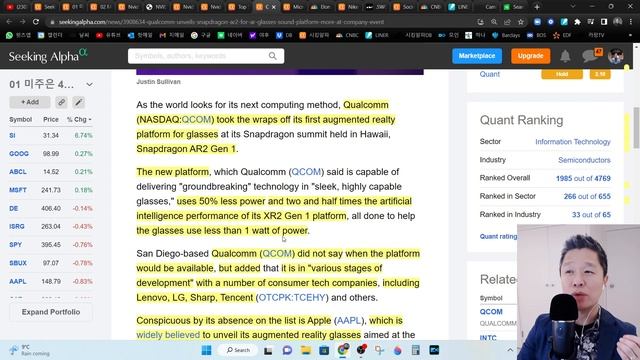The width and height of the screenshot is (640, 360).
Task: Open the QCOM symbol under Related stocks
Action: (491, 312)
